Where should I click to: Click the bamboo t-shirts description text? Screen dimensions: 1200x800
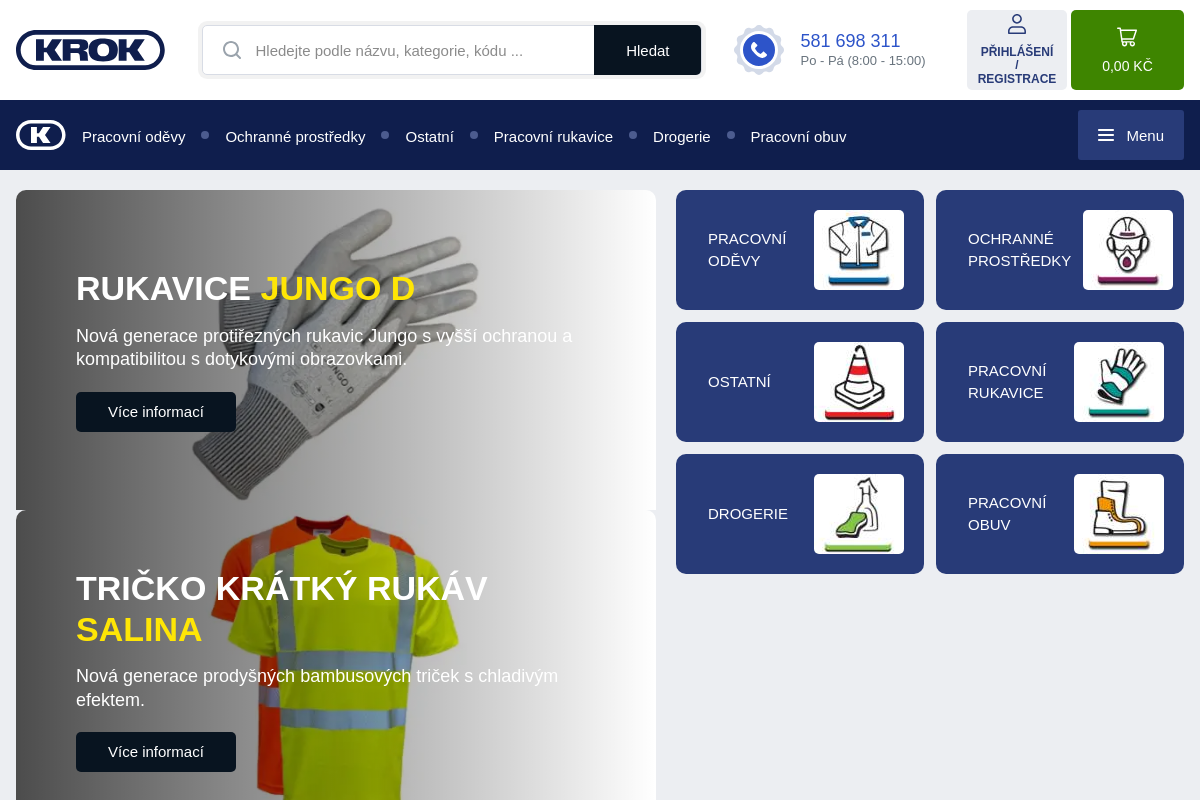tap(317, 688)
